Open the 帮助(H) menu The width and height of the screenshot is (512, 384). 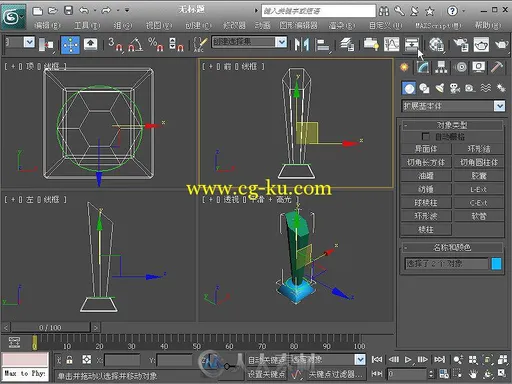pos(488,25)
